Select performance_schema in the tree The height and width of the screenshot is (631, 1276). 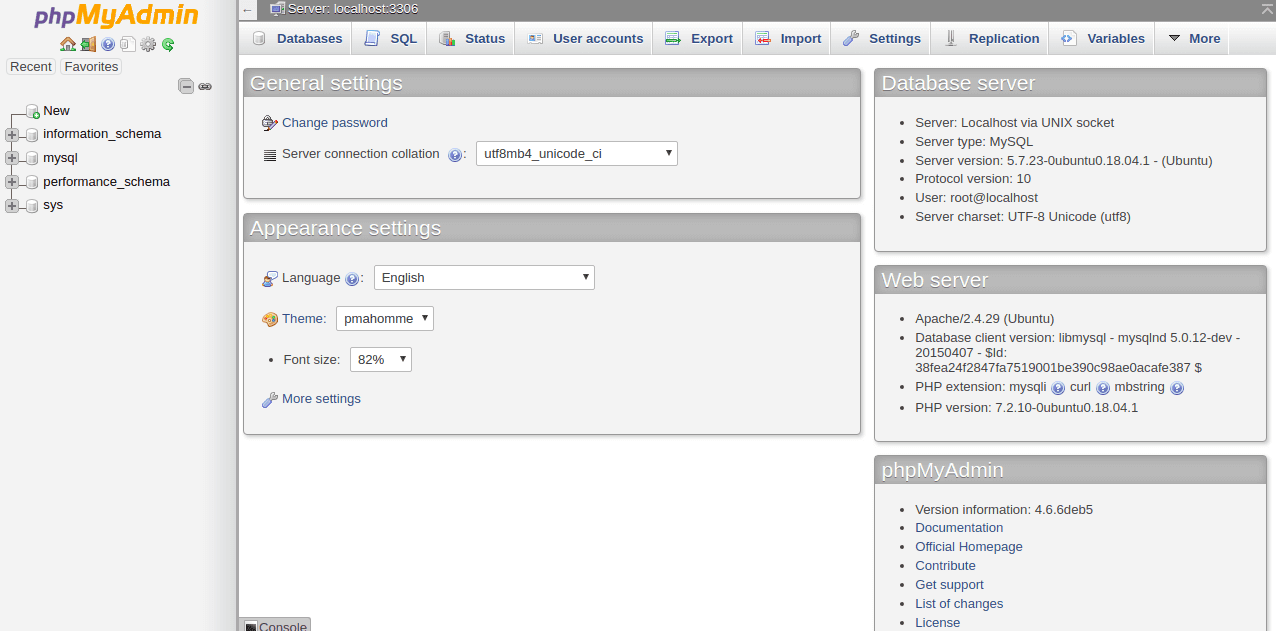click(106, 182)
